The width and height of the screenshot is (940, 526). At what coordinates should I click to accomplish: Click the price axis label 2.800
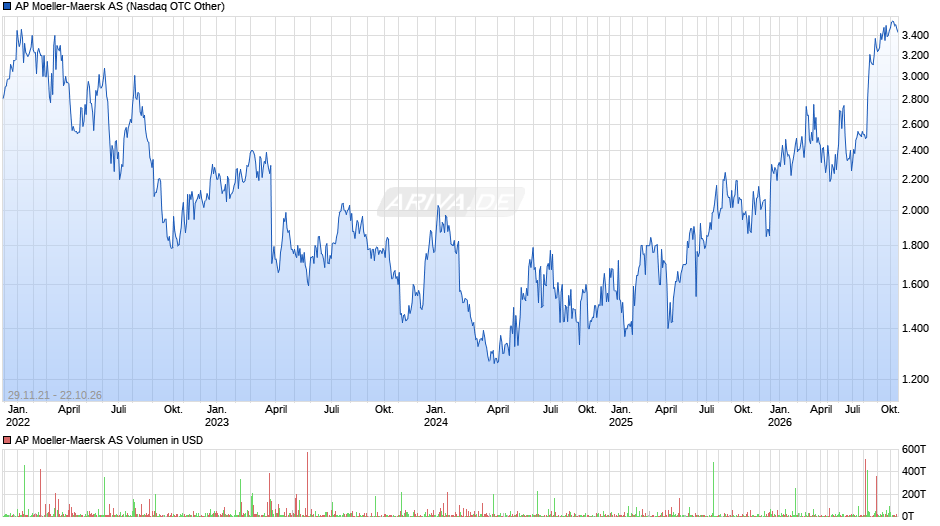(915, 99)
